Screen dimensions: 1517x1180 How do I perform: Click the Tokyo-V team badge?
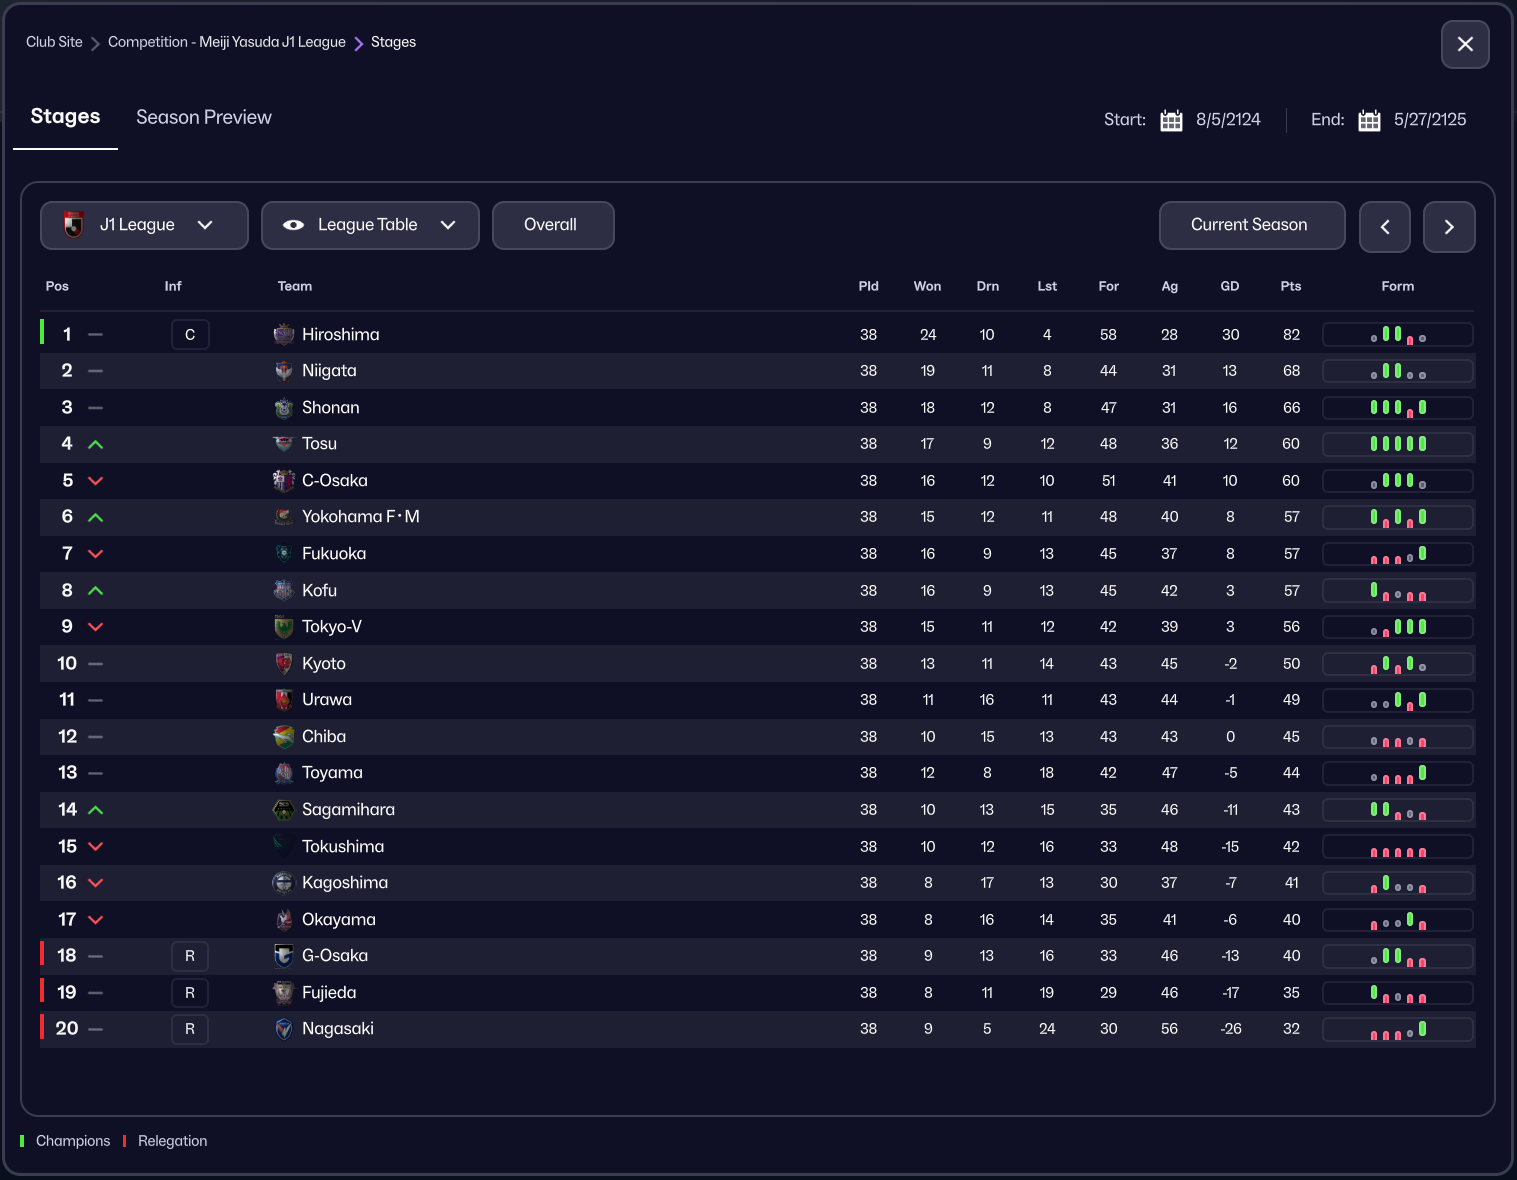[284, 627]
